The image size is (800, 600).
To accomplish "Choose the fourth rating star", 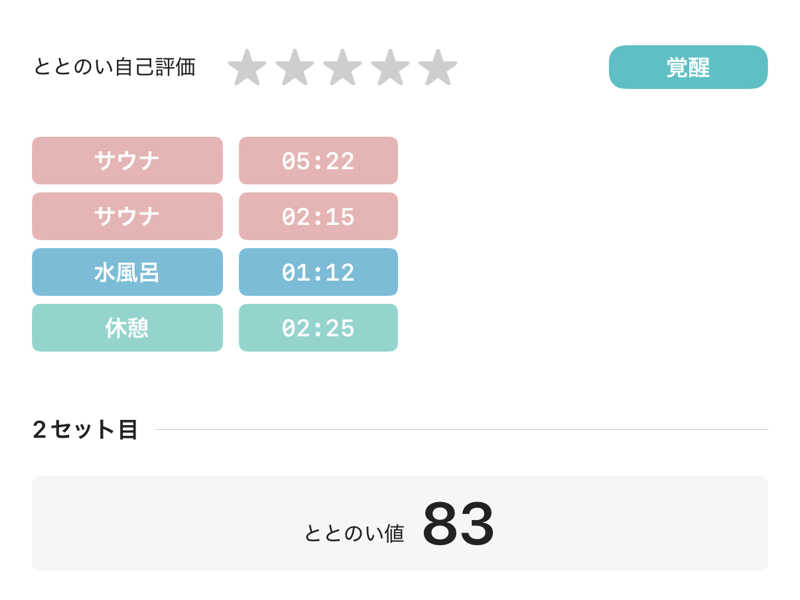I will (x=390, y=67).
